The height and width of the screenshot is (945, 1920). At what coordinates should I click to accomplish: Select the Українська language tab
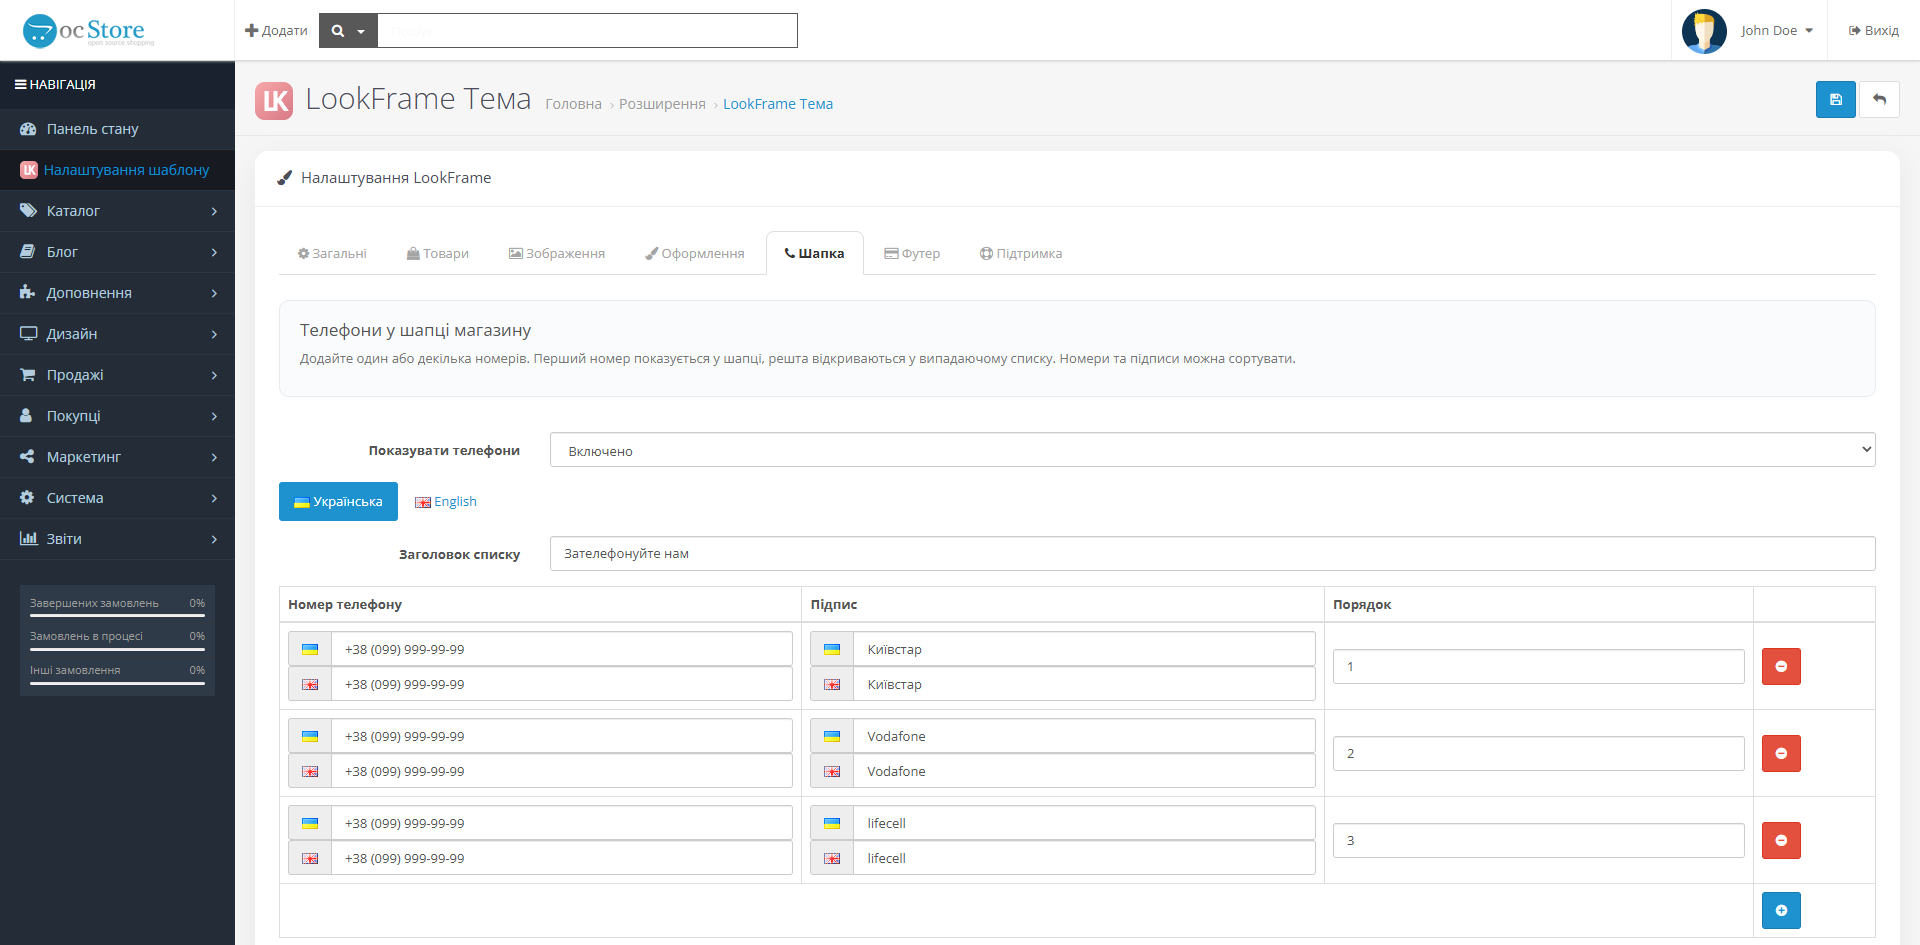[338, 502]
